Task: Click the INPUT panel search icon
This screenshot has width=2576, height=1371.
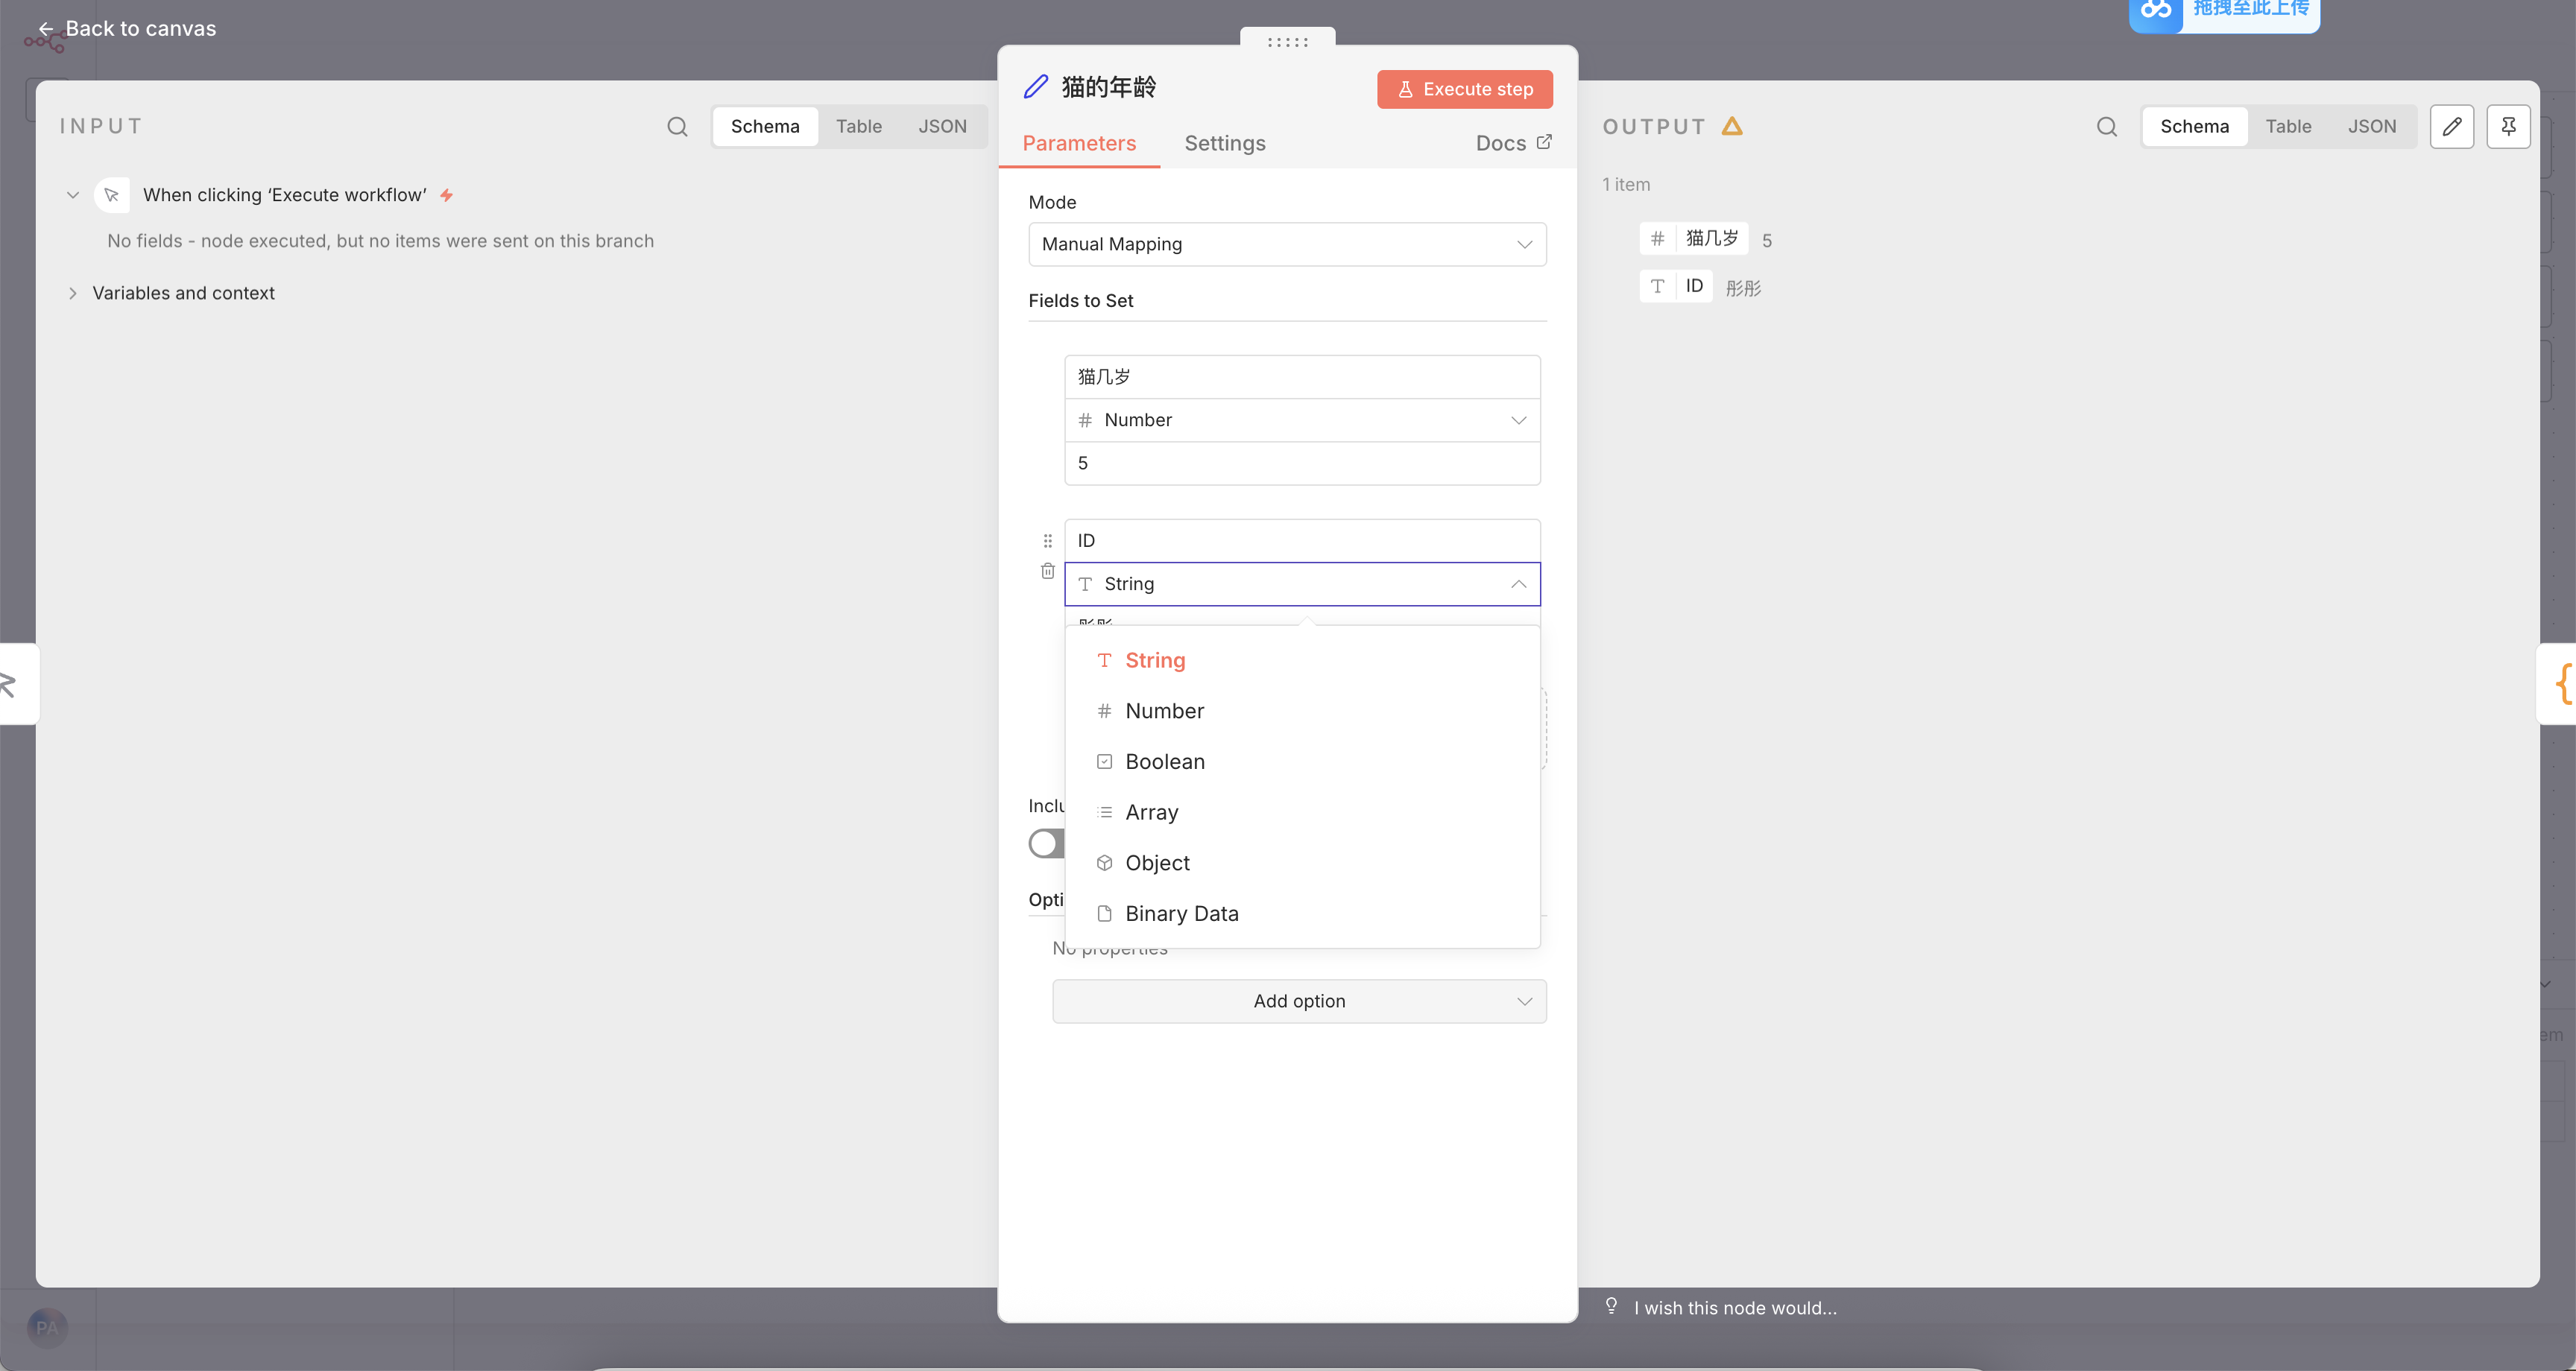Action: pyautogui.click(x=677, y=126)
